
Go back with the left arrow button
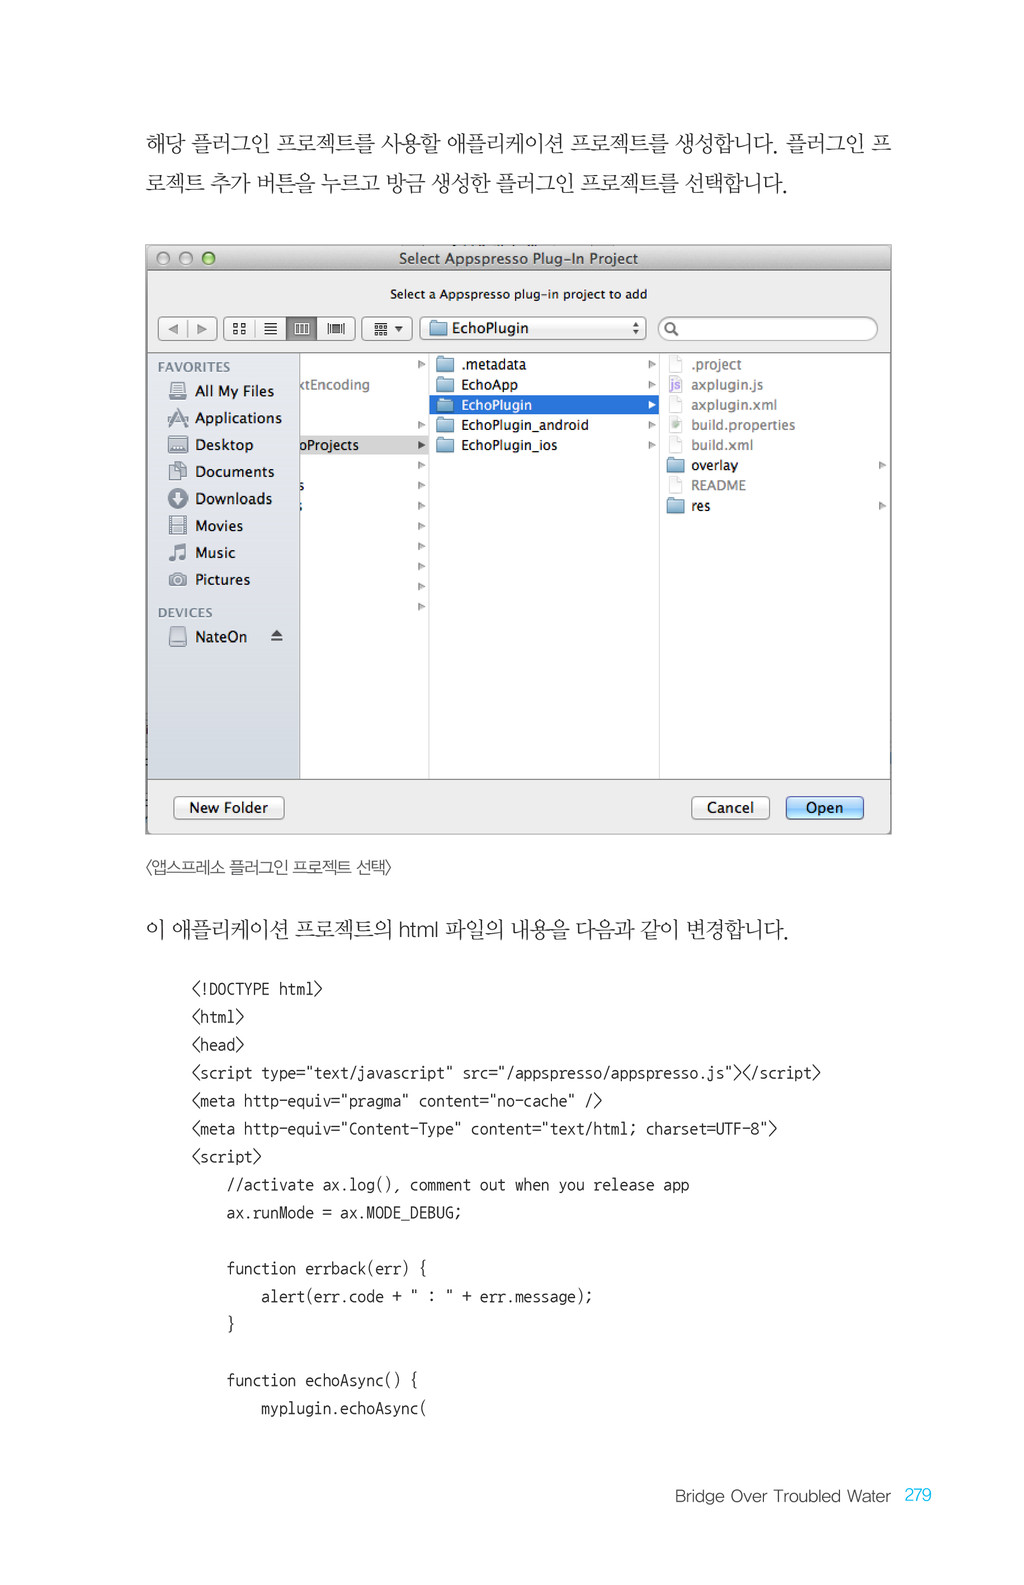(x=173, y=328)
